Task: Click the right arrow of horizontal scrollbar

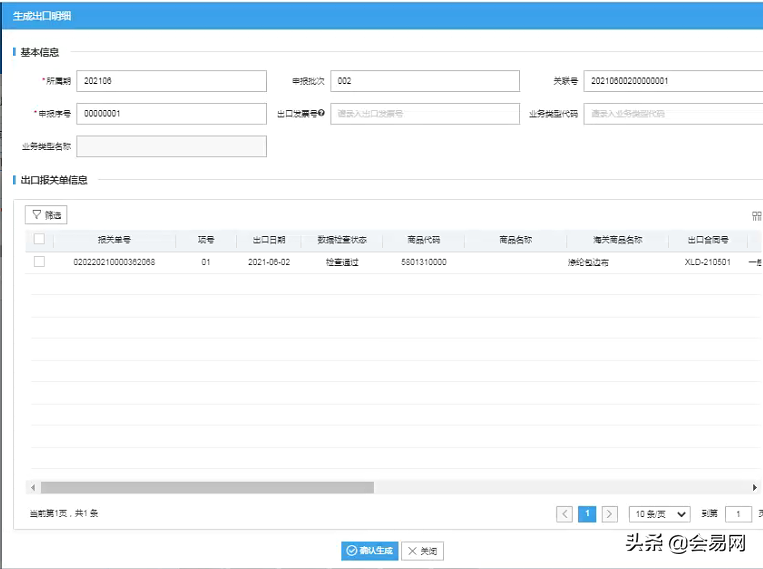Action: [x=758, y=487]
